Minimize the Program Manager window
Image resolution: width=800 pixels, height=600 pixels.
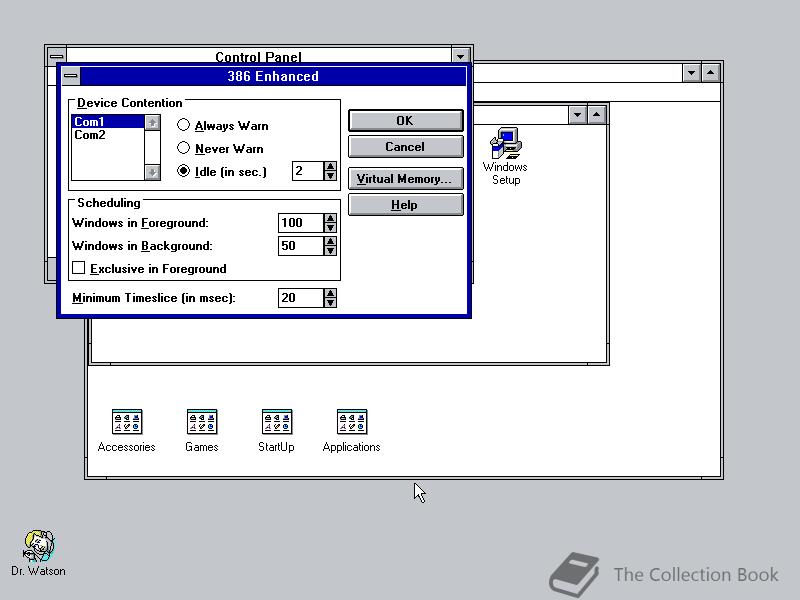(691, 73)
